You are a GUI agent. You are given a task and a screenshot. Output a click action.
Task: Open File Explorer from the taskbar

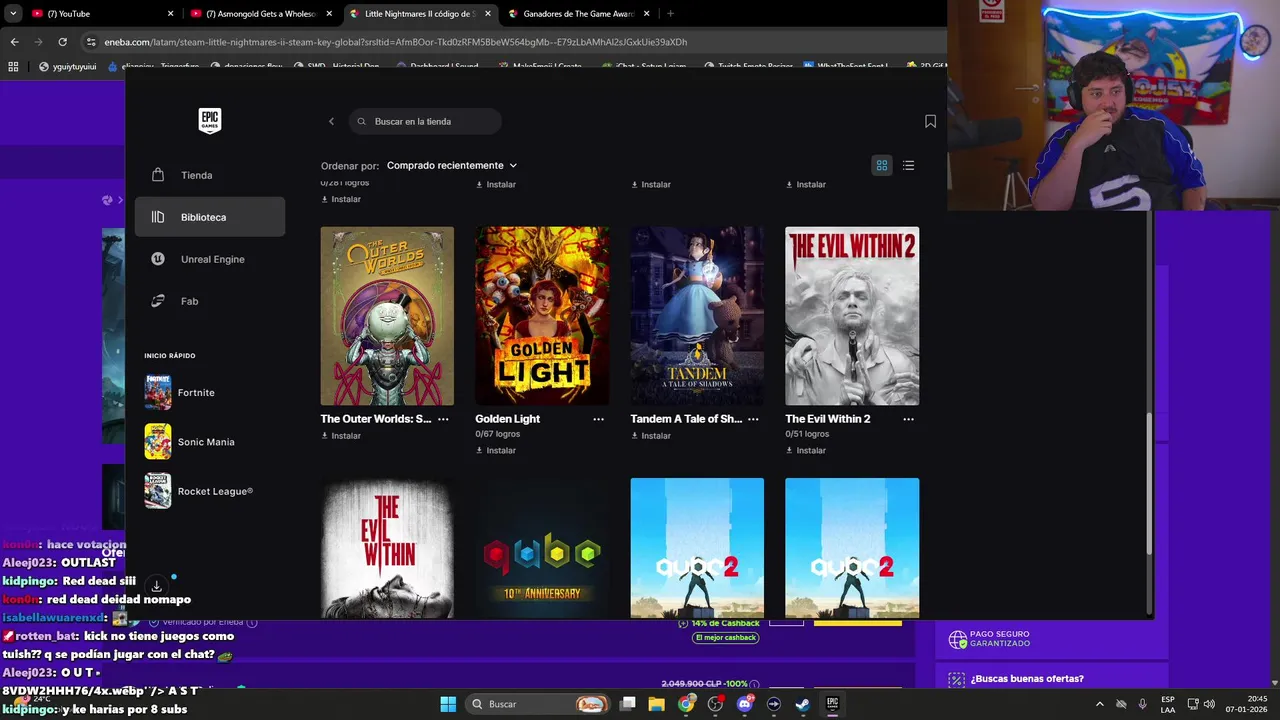point(657,704)
